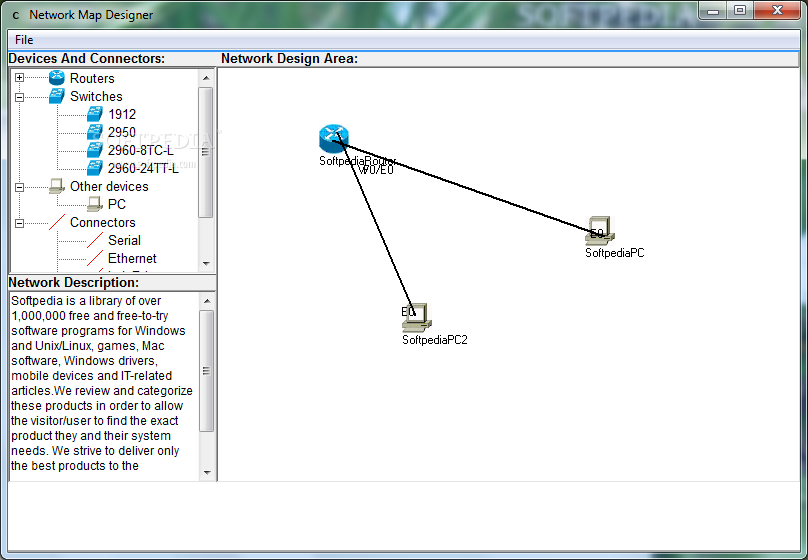
Task: Click the Routers category icon
Action: coord(57,78)
